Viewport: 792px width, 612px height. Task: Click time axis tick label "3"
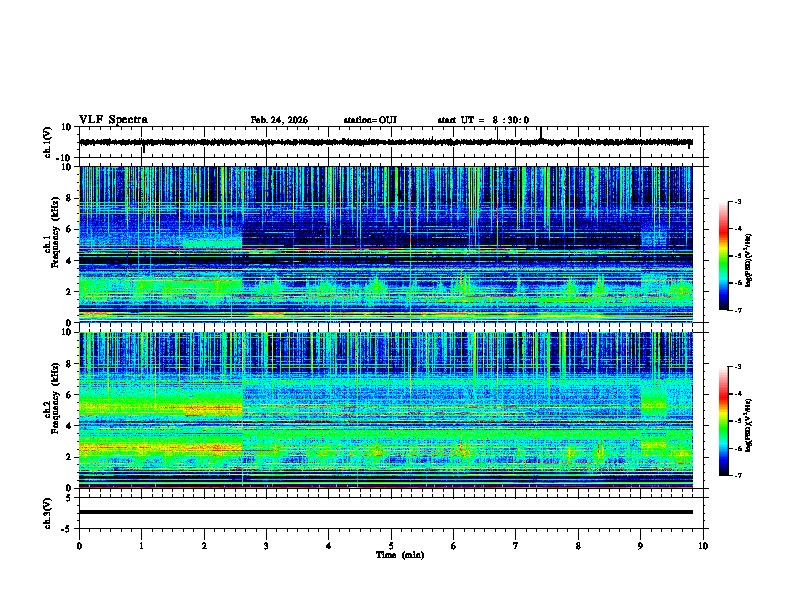coord(266,546)
